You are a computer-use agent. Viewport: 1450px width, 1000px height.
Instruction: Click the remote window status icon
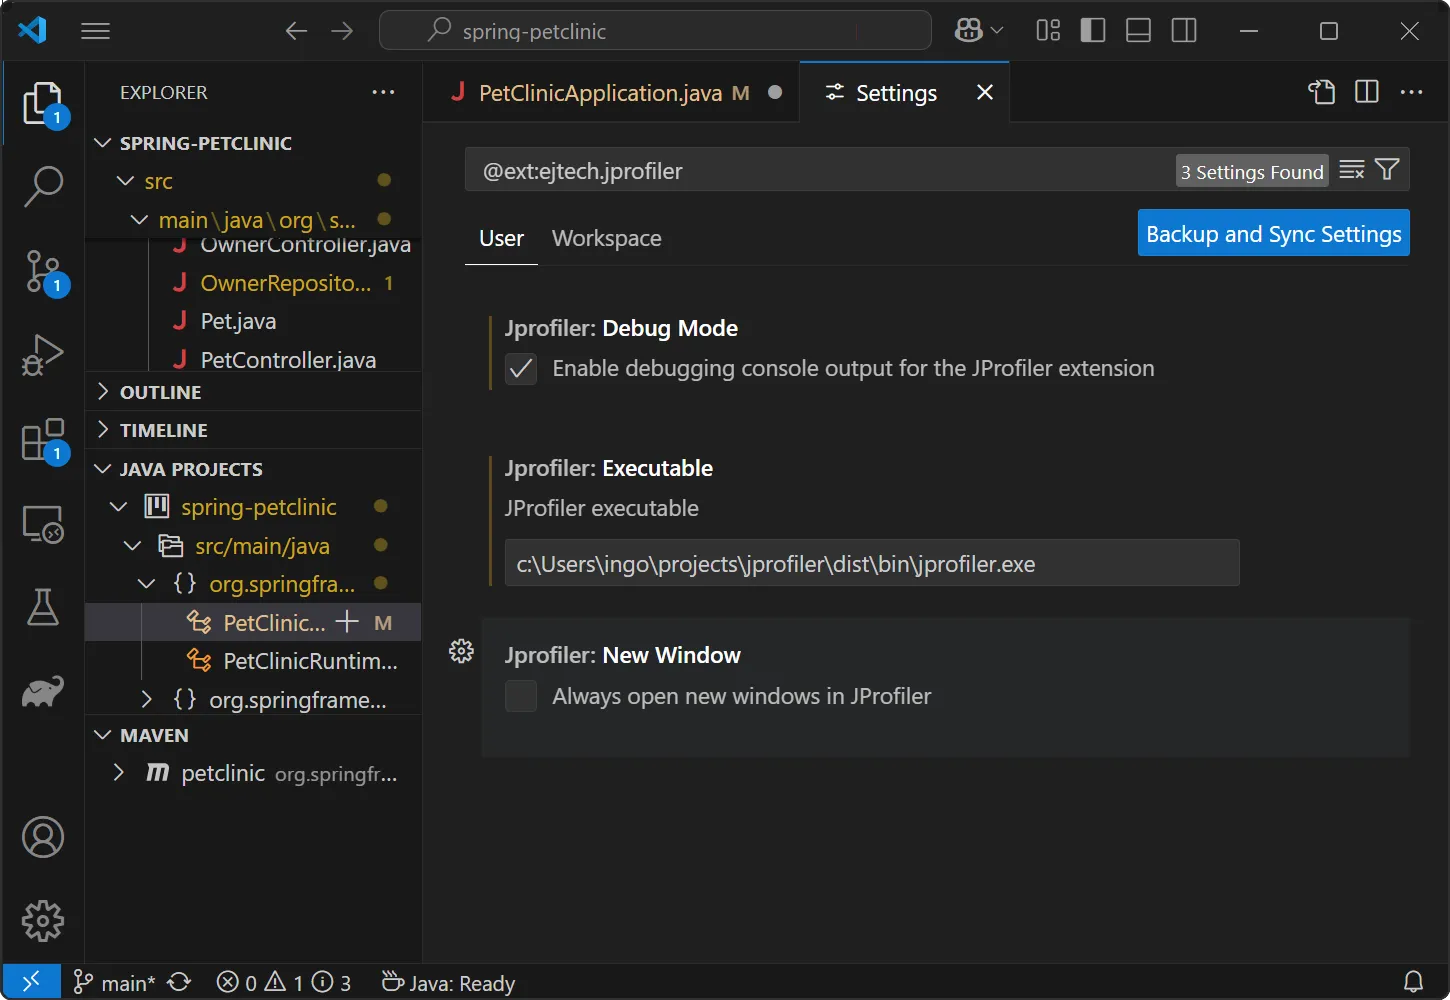(31, 982)
